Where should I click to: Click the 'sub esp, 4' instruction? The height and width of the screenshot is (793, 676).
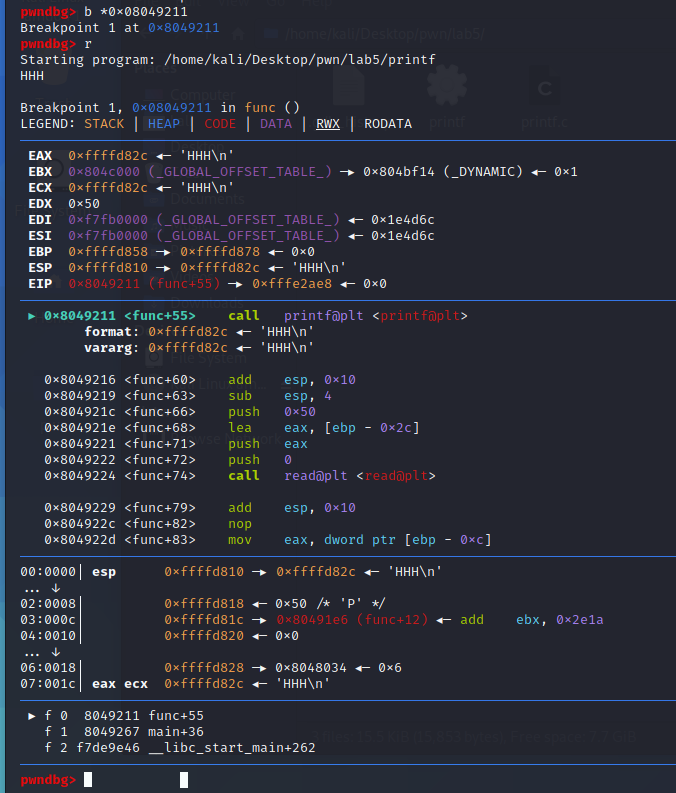(x=280, y=395)
